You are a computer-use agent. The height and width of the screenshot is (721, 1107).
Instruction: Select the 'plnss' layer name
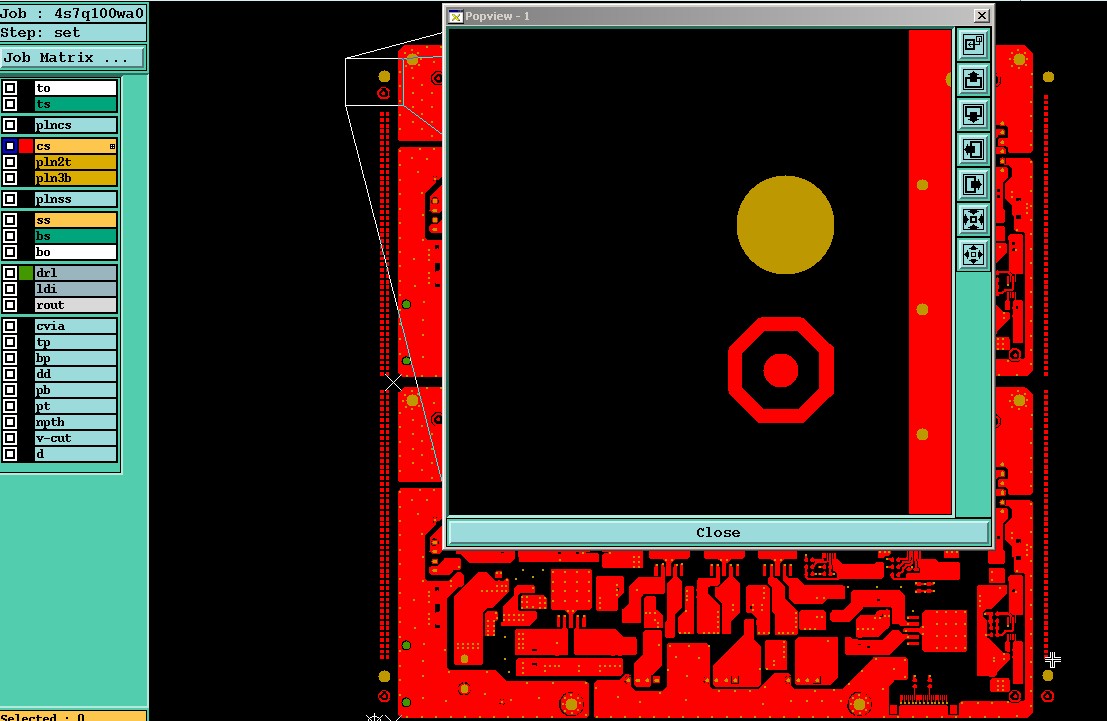[76, 199]
